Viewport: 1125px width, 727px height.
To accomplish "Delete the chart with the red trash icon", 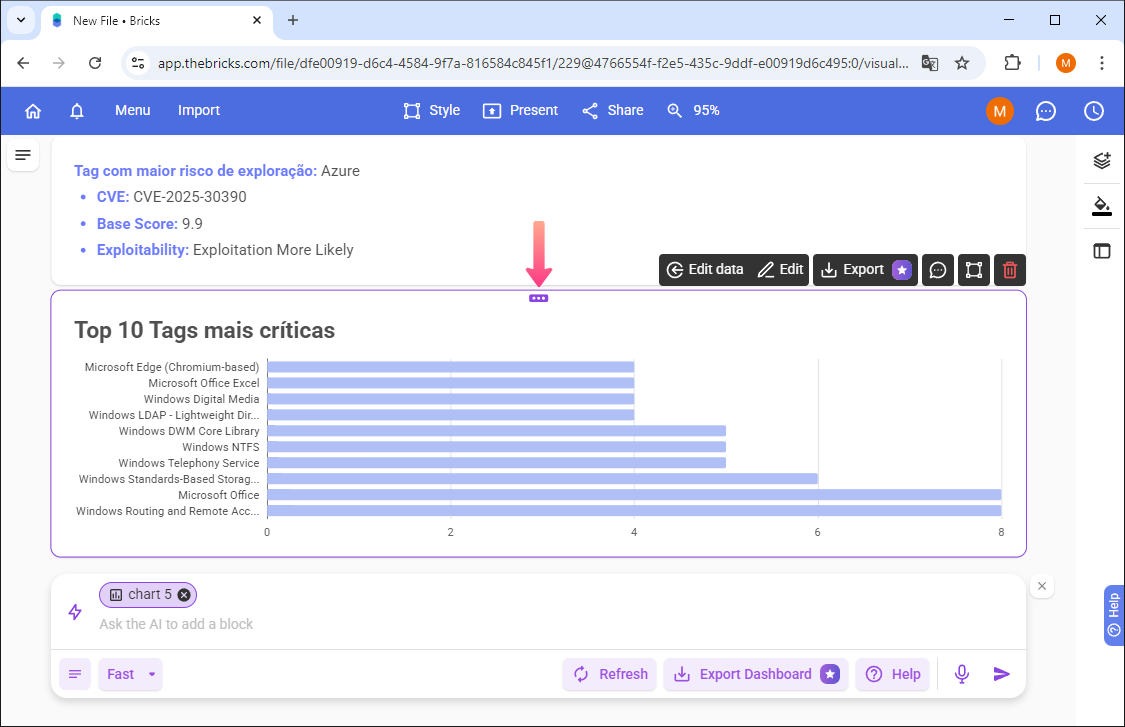I will point(1010,270).
